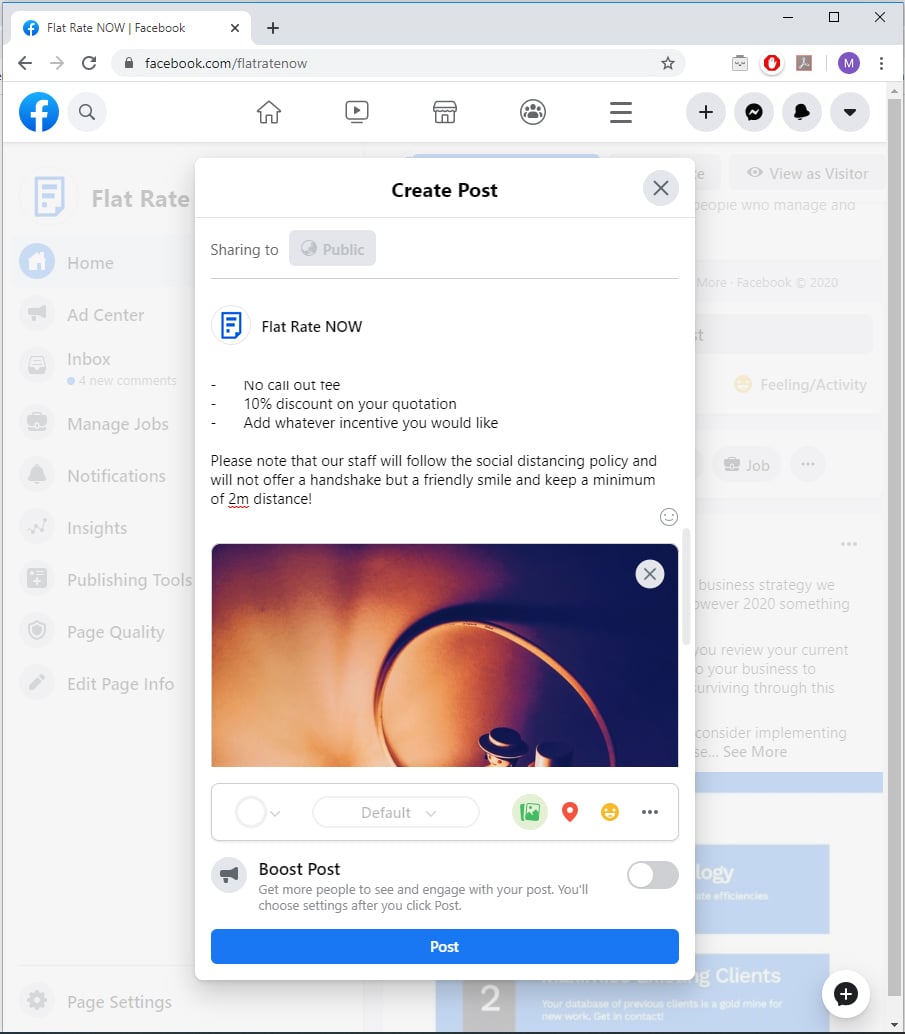This screenshot has width=905, height=1034.
Task: Click Feeling/Activity behind dialog
Action: 801,384
